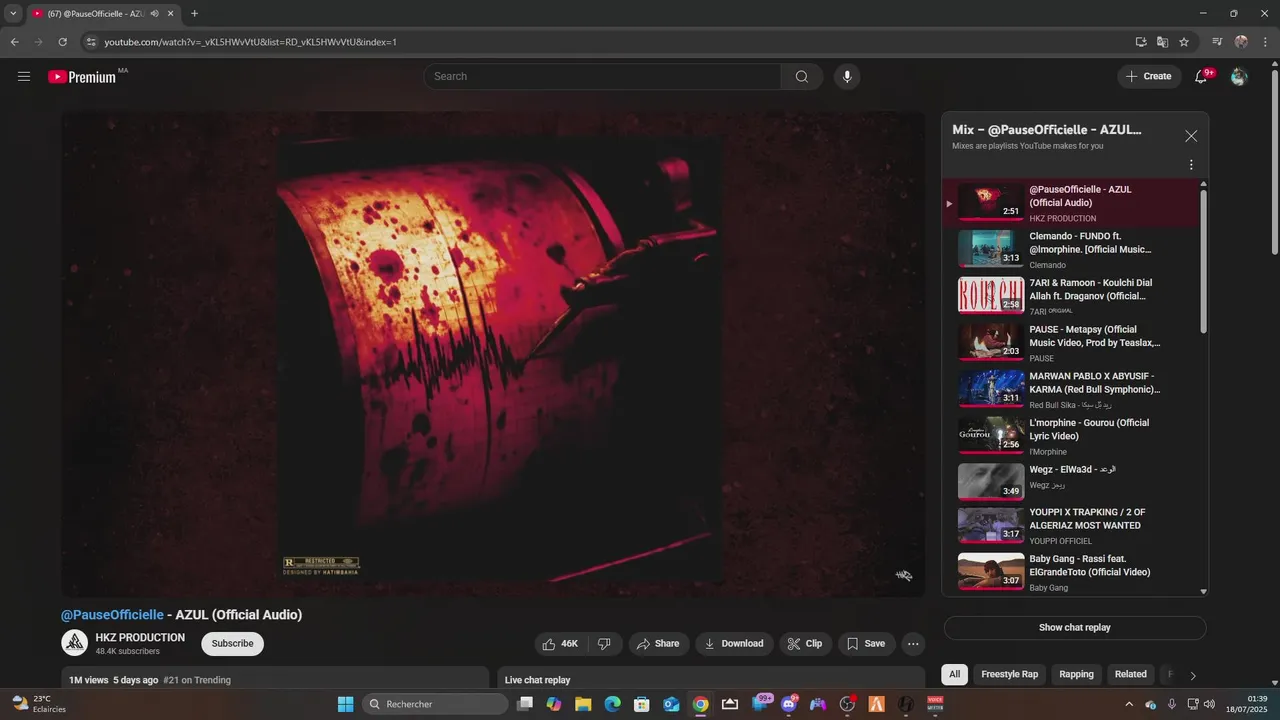The width and height of the screenshot is (1280, 720).
Task: Show chat replay
Action: tap(1075, 628)
